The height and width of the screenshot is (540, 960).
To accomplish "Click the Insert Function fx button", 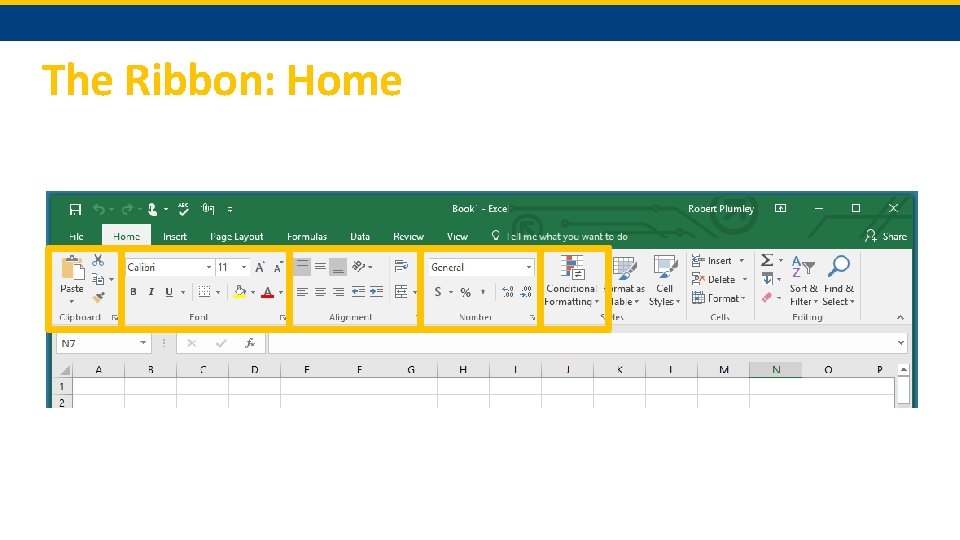I will click(250, 343).
